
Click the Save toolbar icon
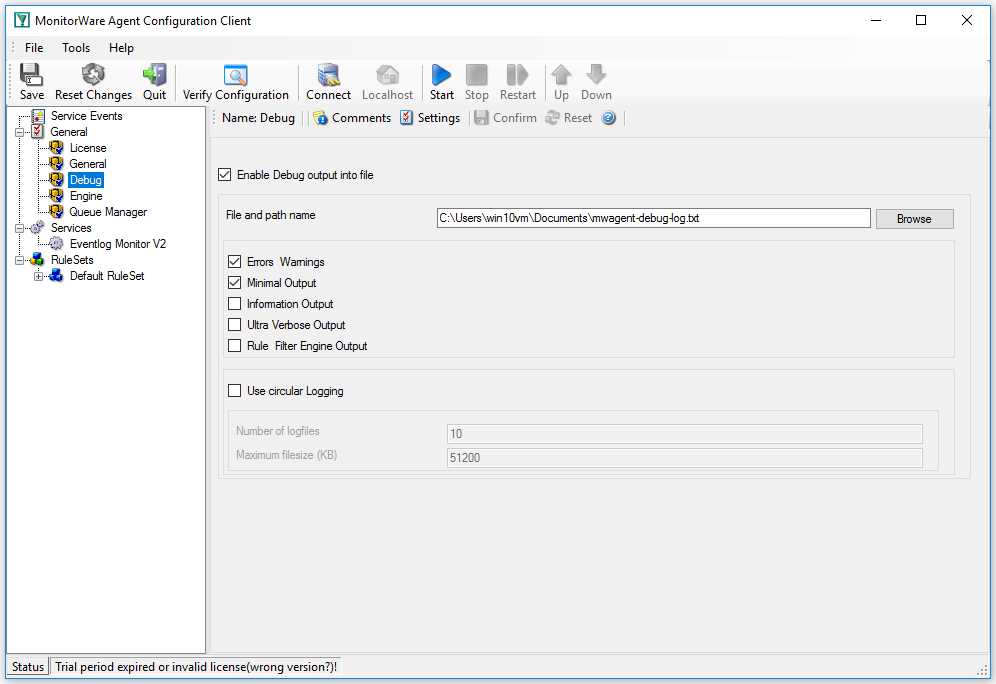(x=31, y=75)
